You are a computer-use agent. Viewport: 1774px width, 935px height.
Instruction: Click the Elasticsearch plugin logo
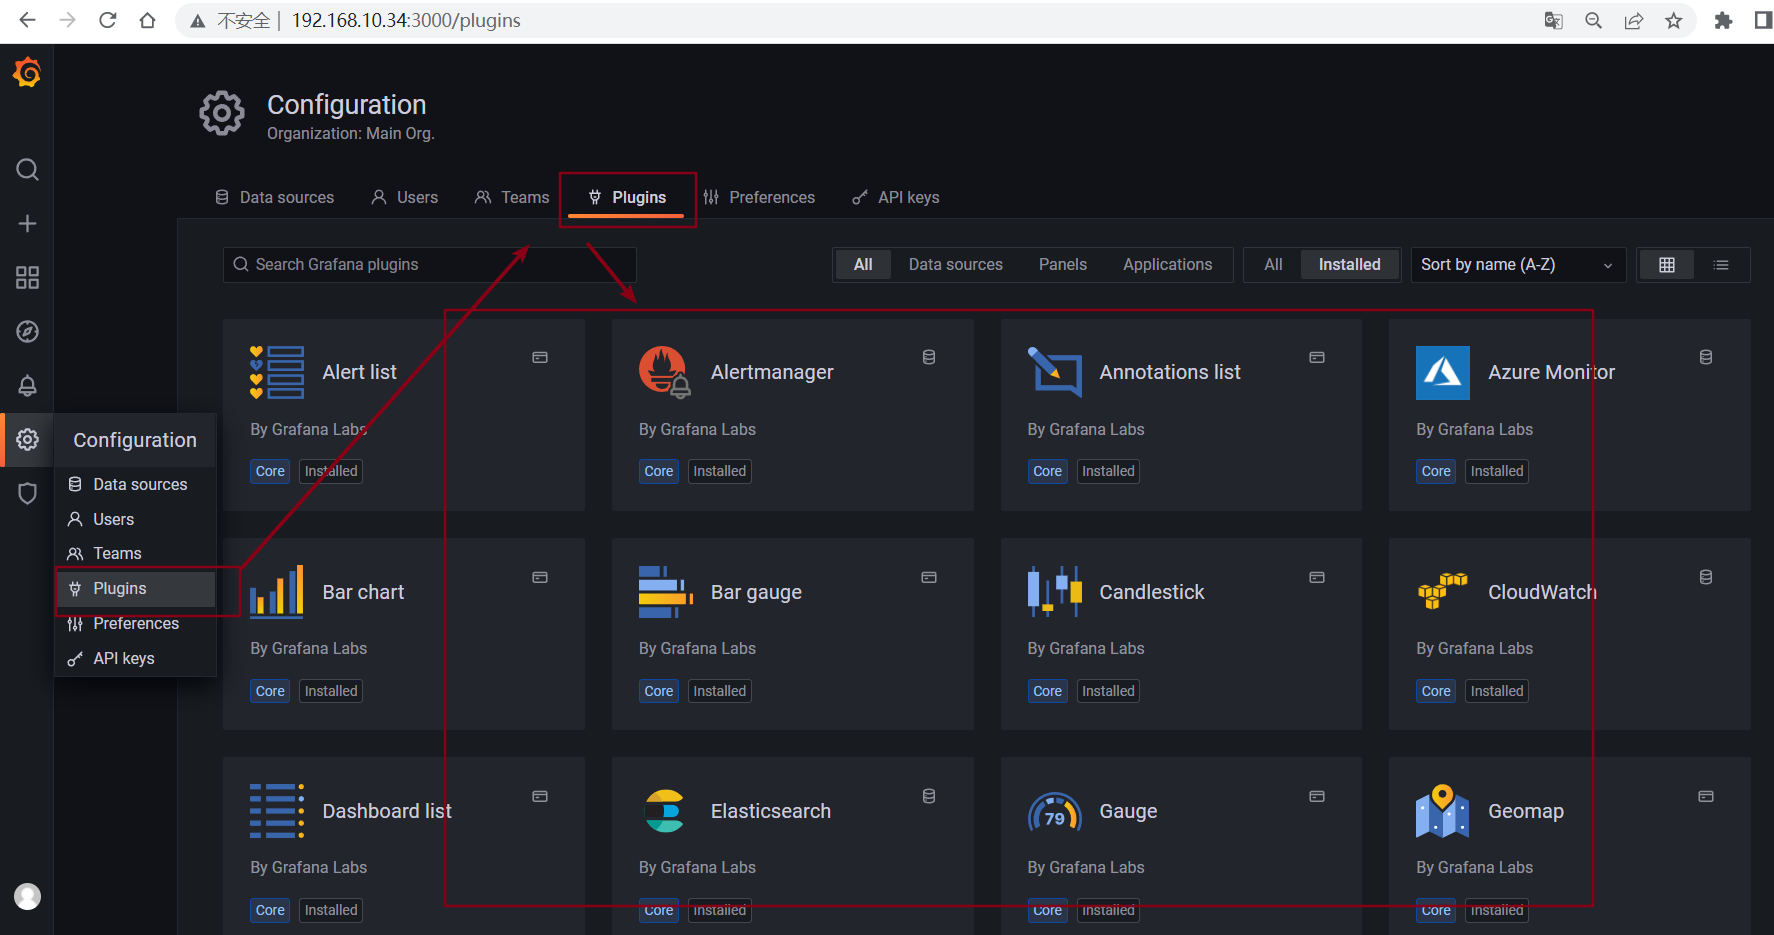[x=665, y=811]
